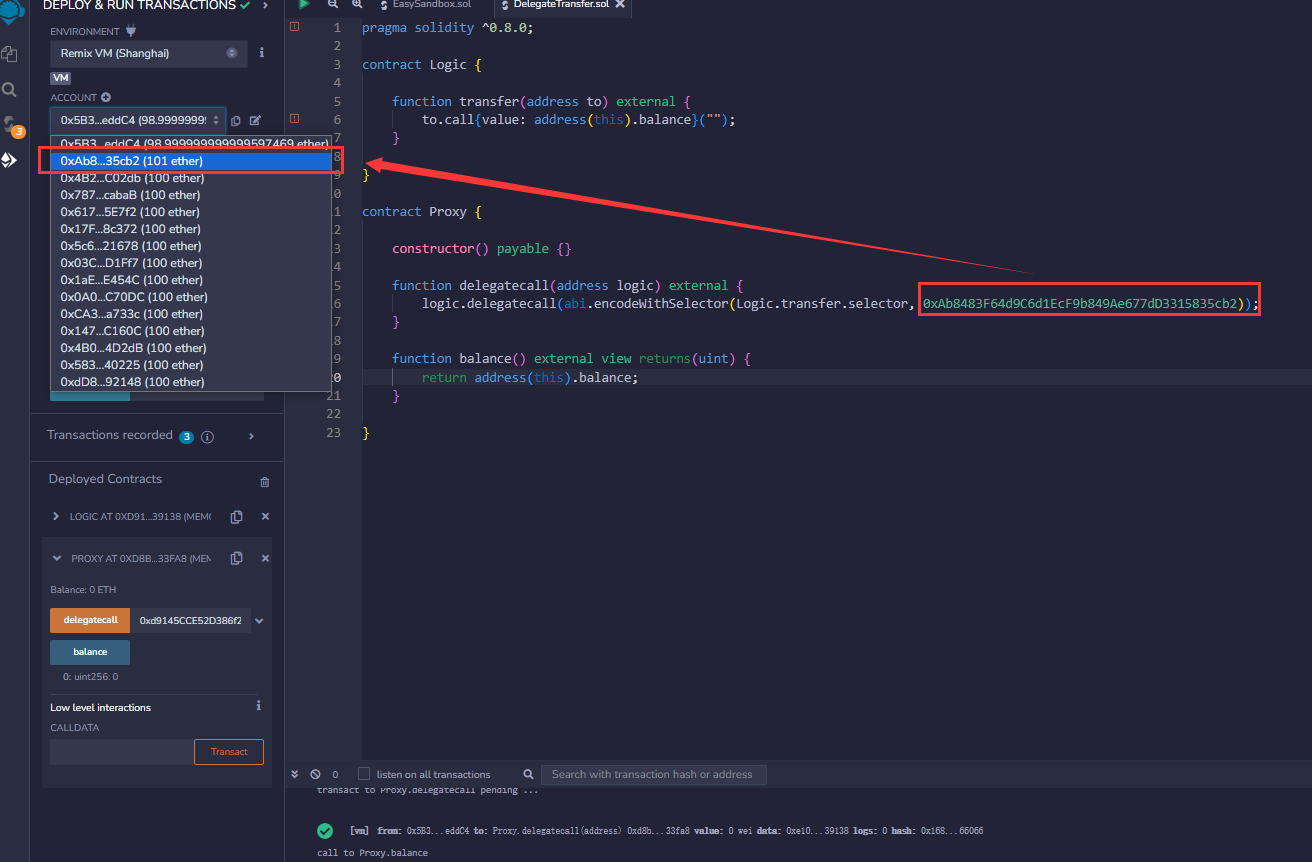Expand delegatecall parameters chevron
Screen dimensions: 1312x862
click(x=260, y=621)
